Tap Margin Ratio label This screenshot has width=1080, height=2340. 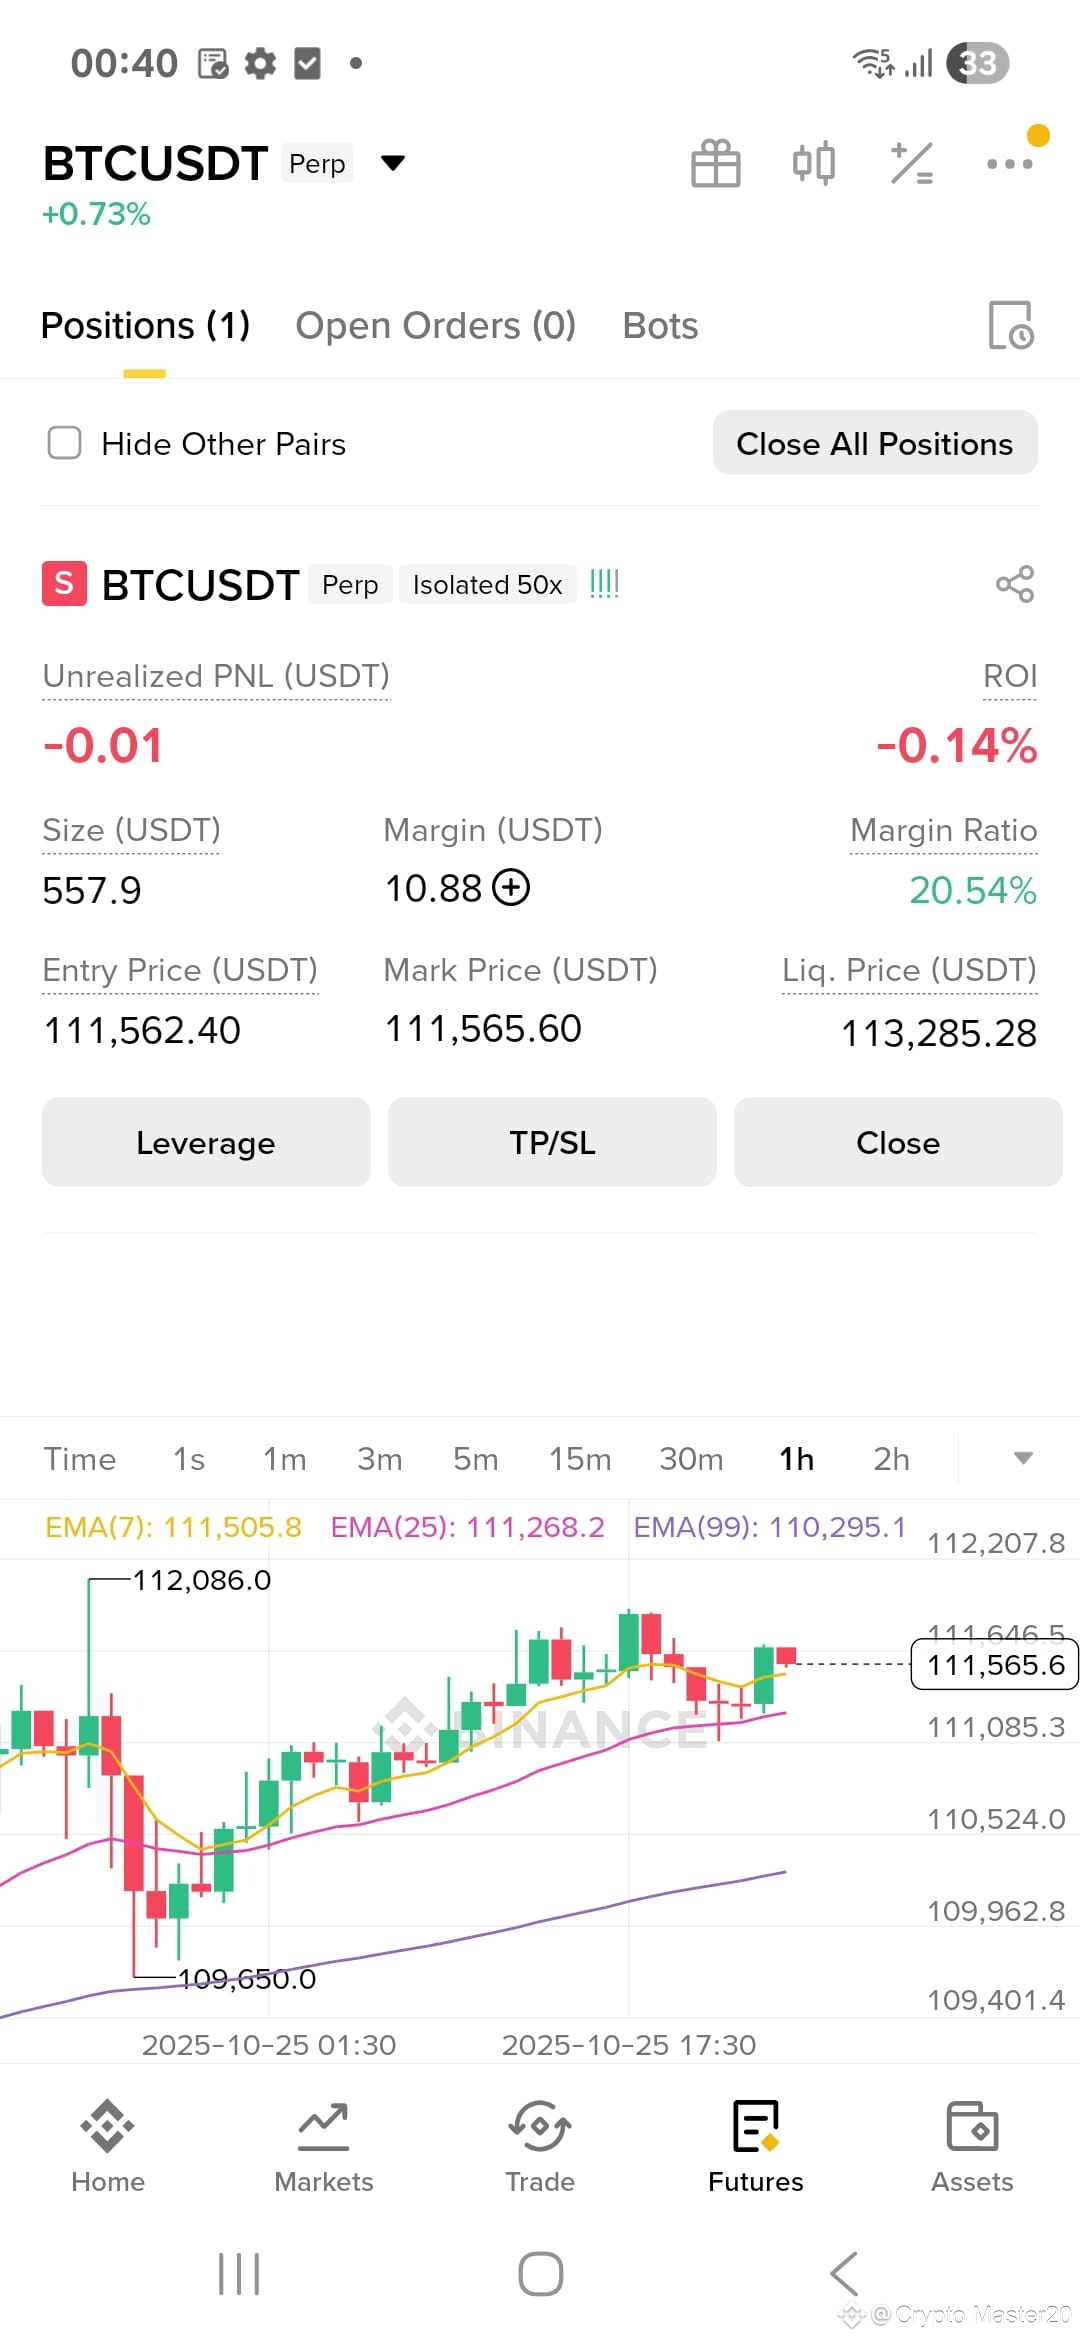[944, 830]
